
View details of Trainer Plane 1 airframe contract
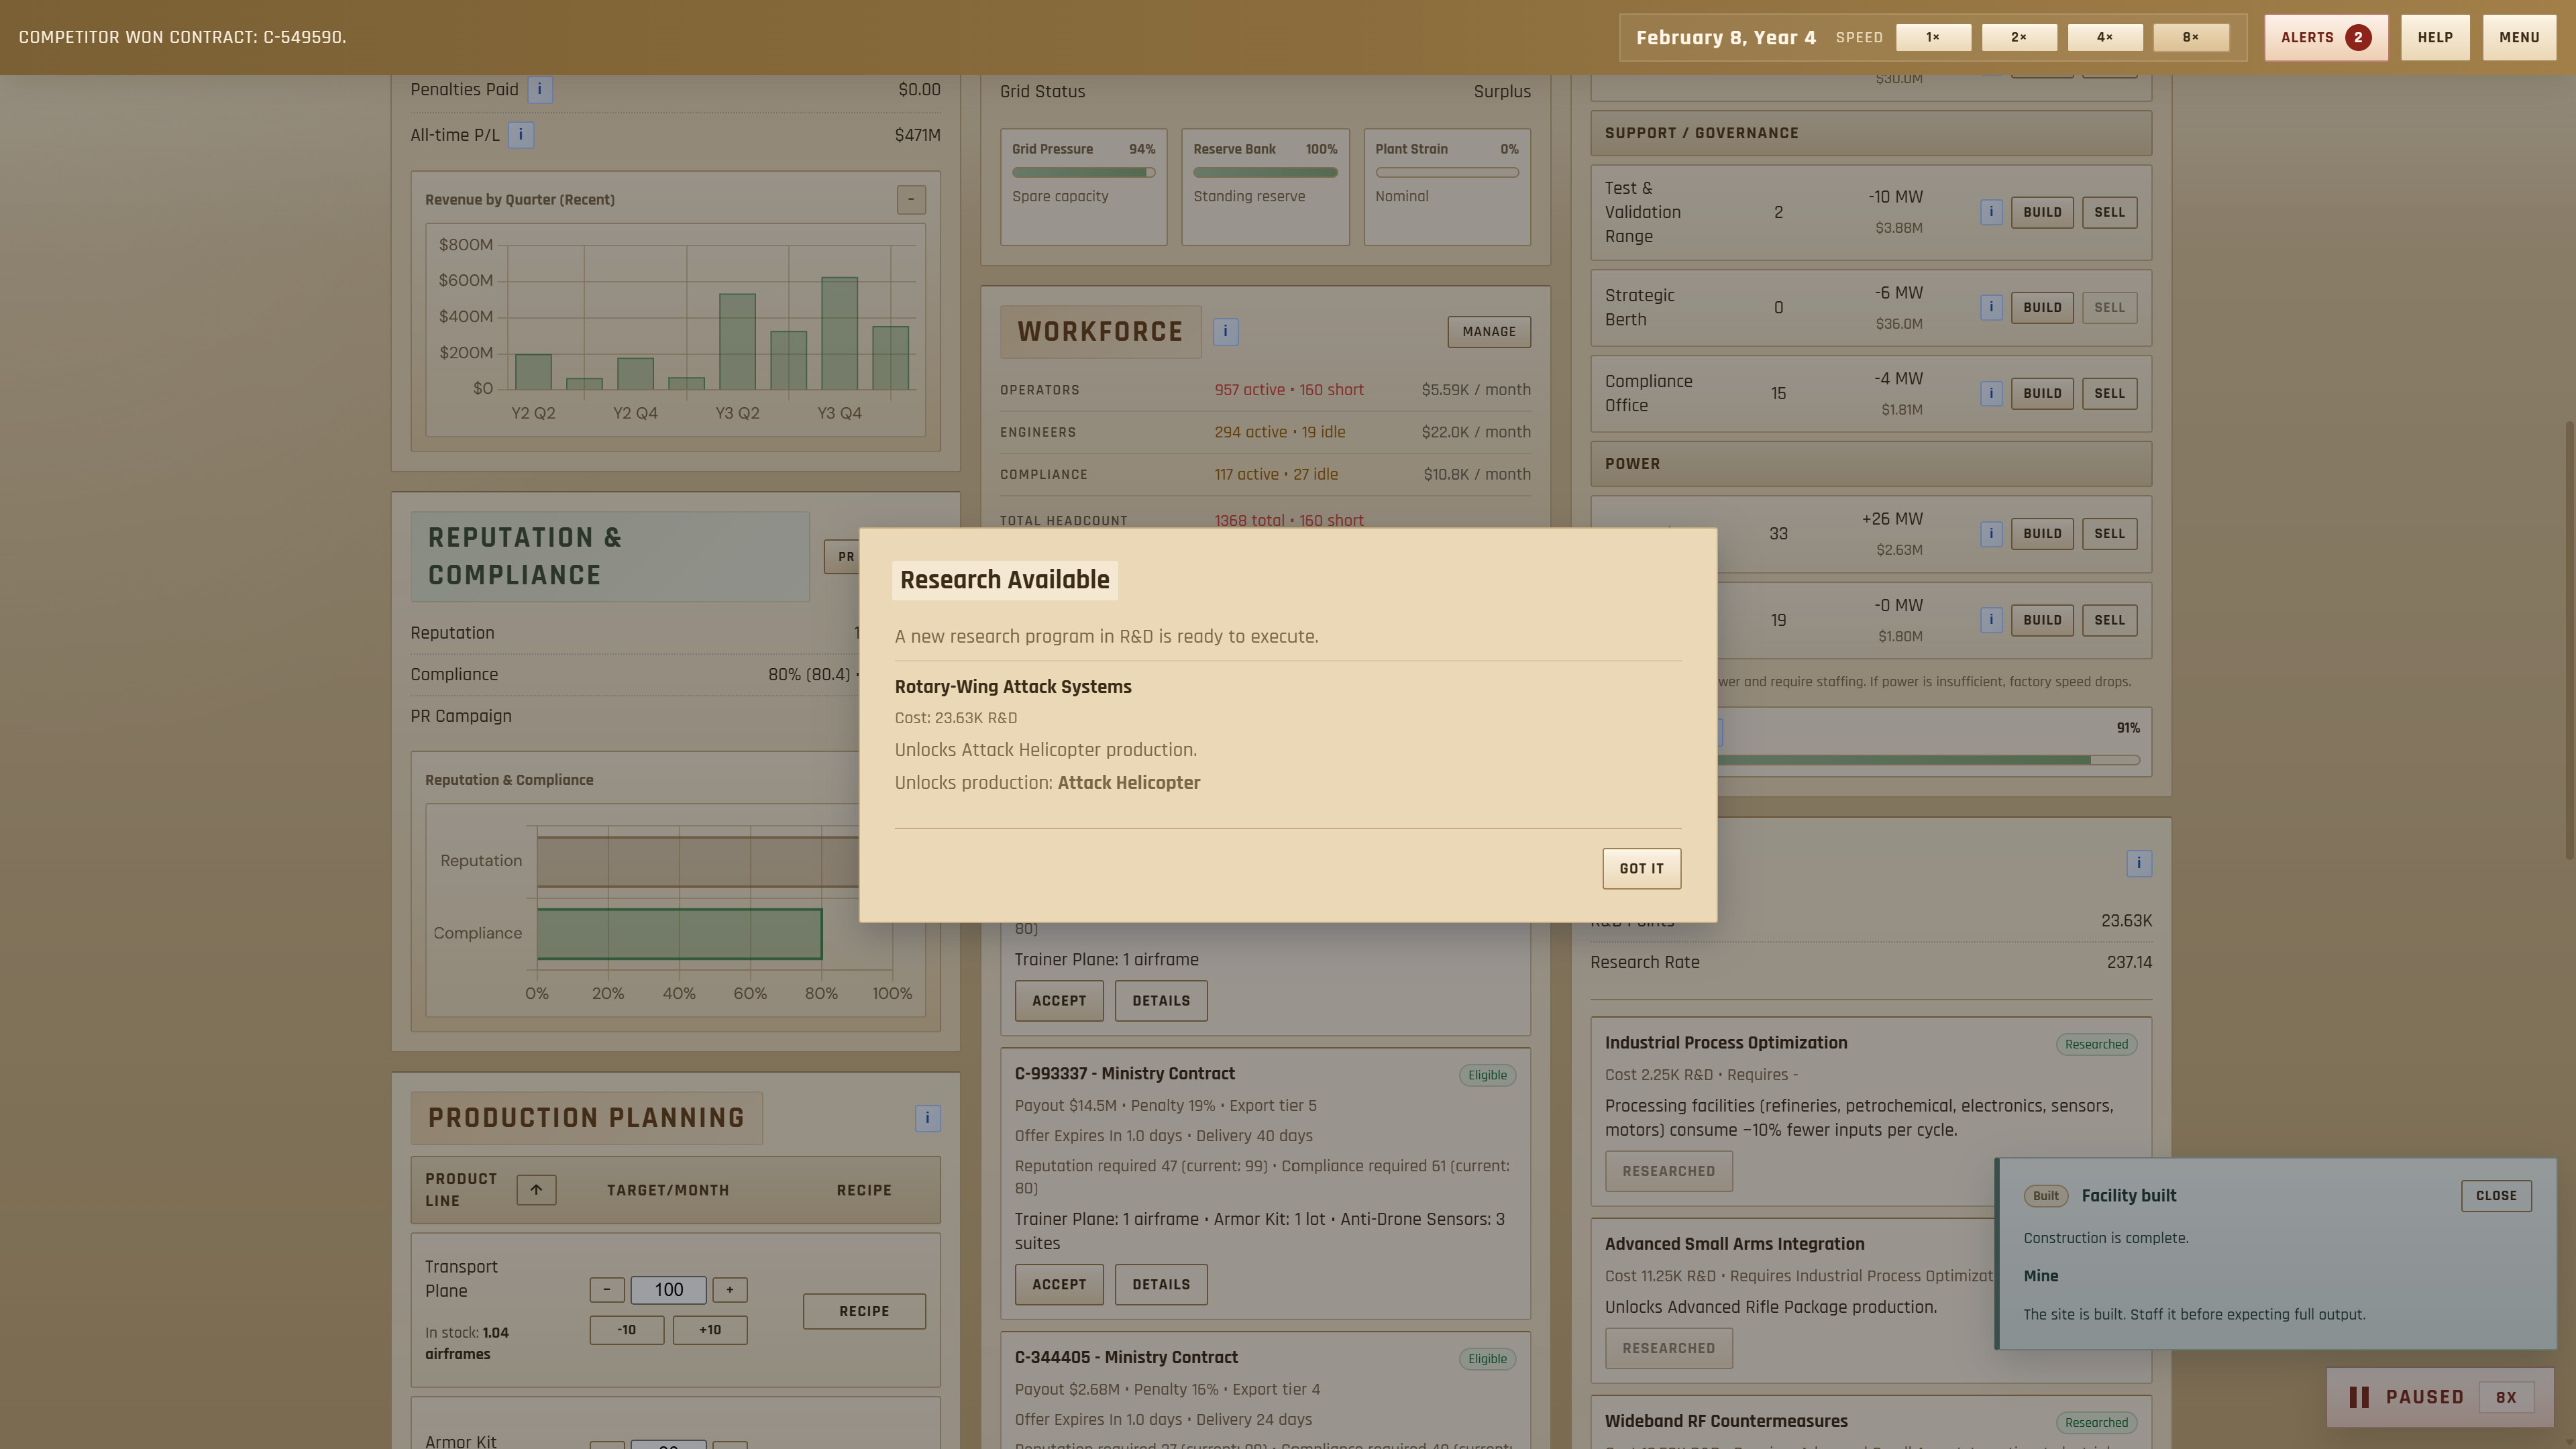[1161, 1000]
